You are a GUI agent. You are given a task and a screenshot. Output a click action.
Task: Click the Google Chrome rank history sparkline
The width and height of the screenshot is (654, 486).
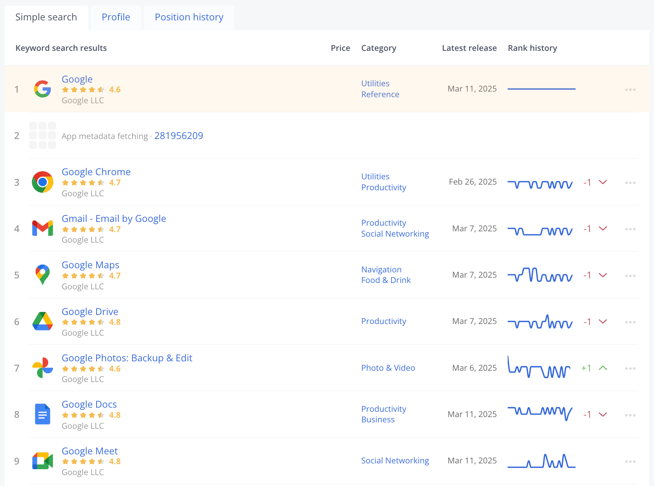pyautogui.click(x=540, y=184)
